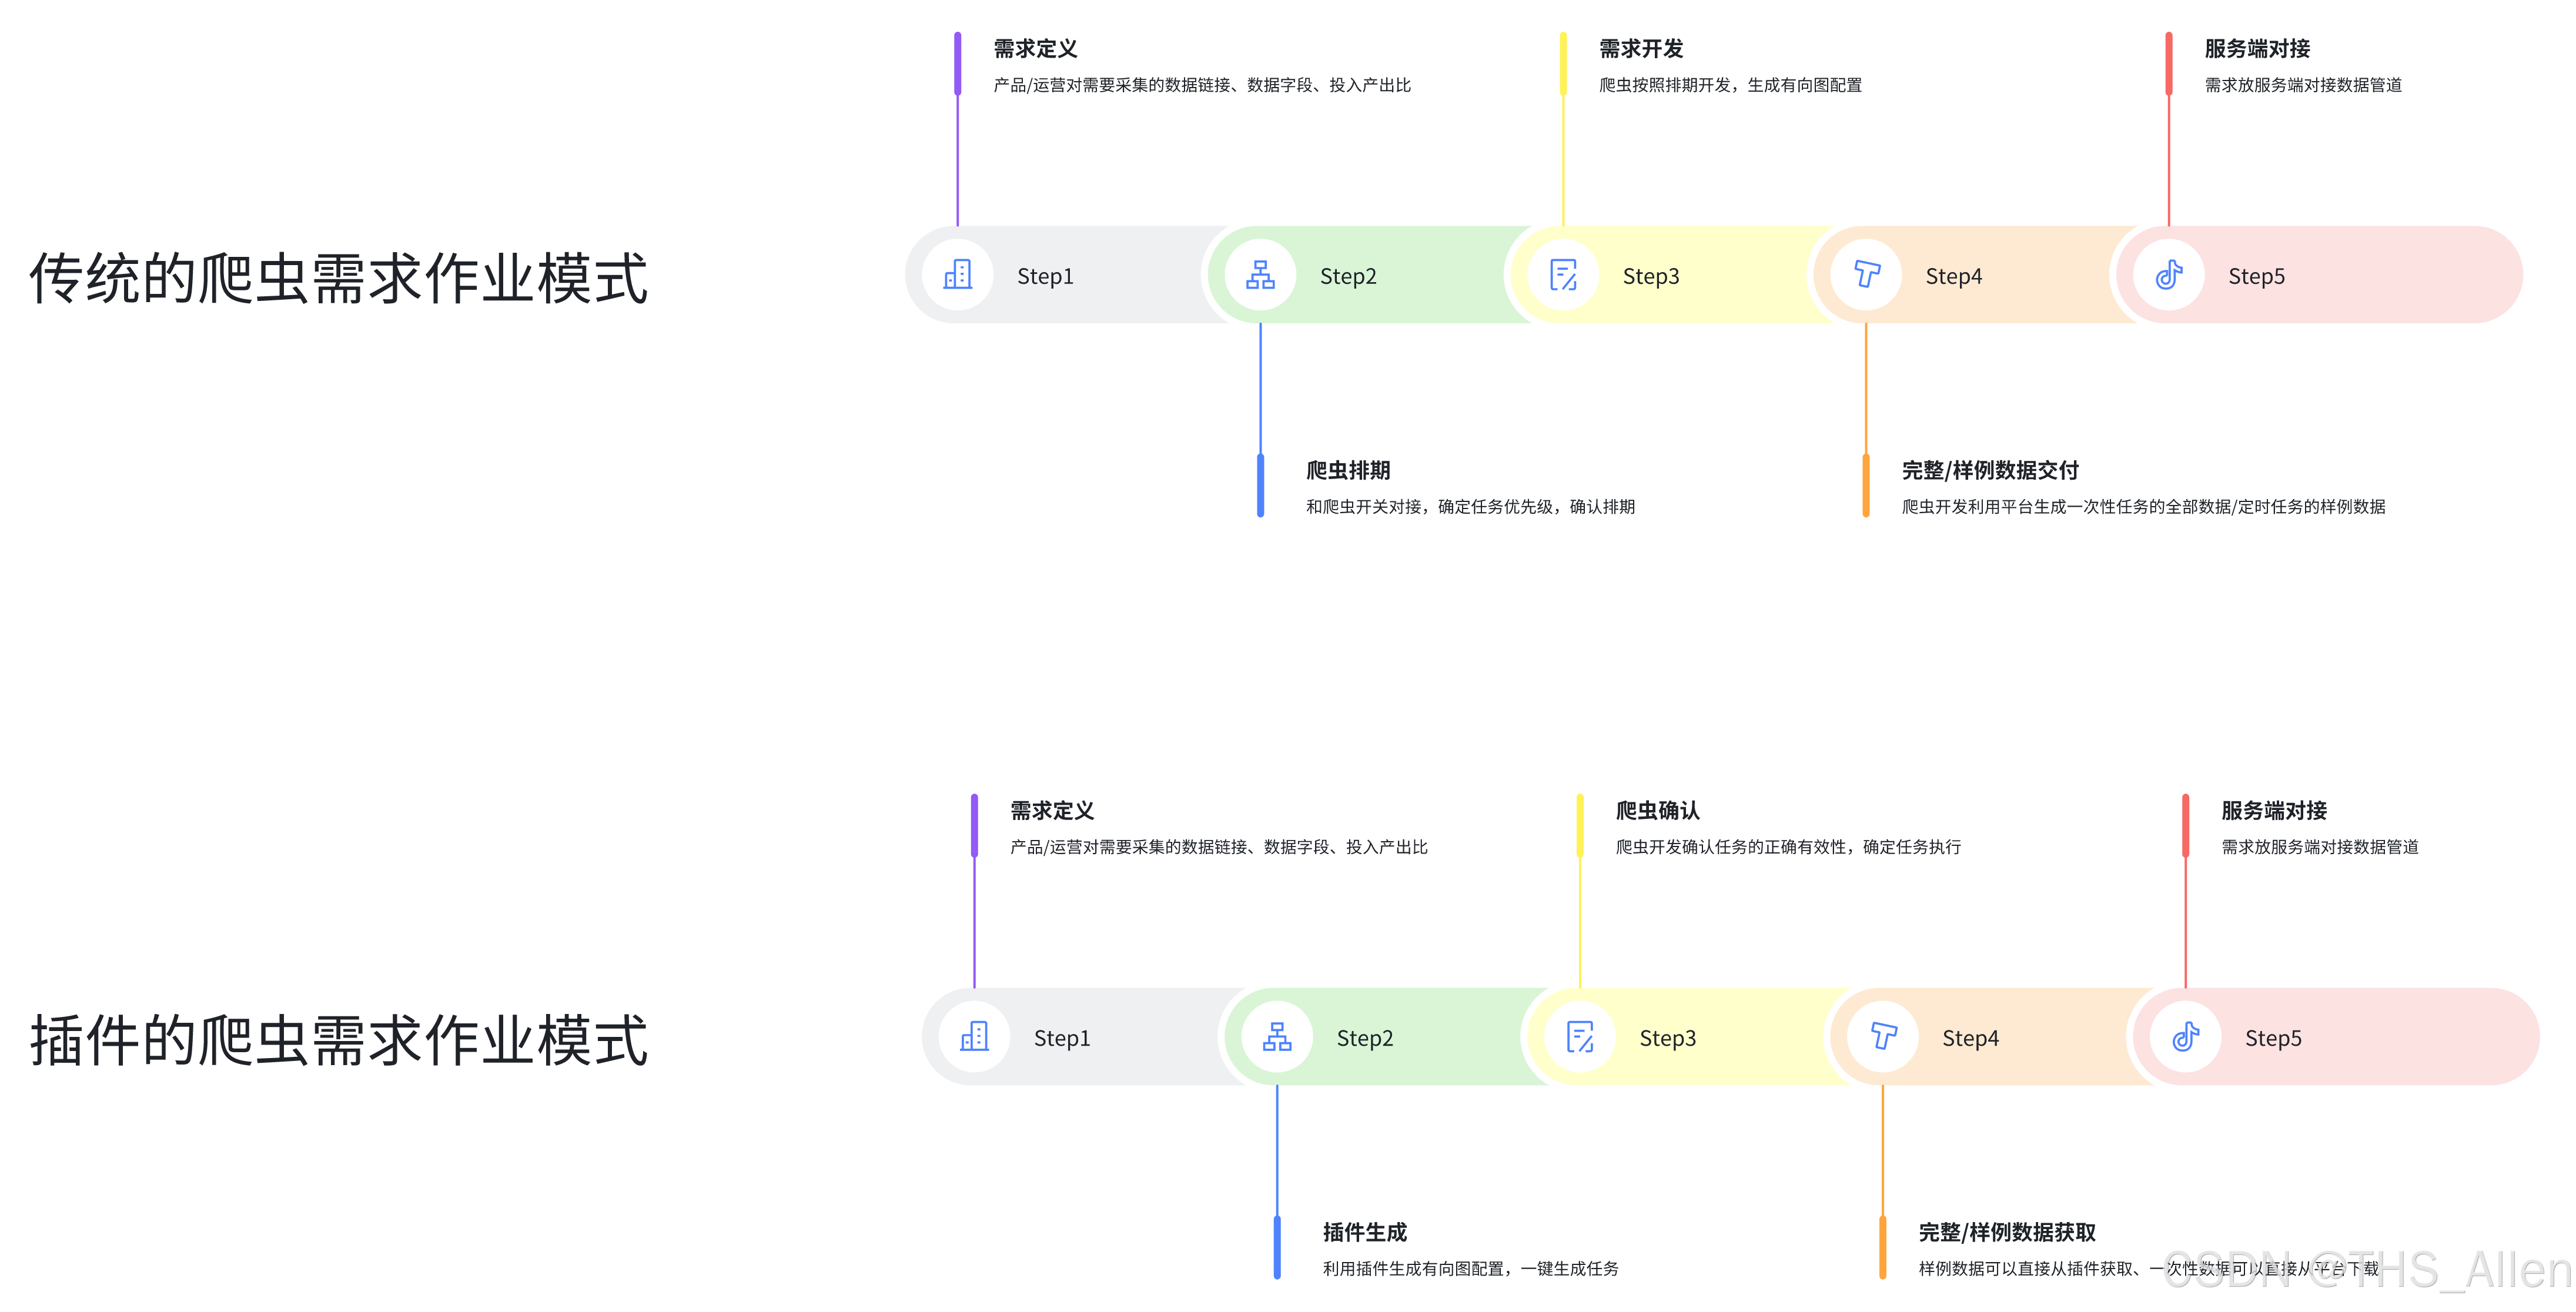Click the 插件生成 heading

tap(1364, 1232)
